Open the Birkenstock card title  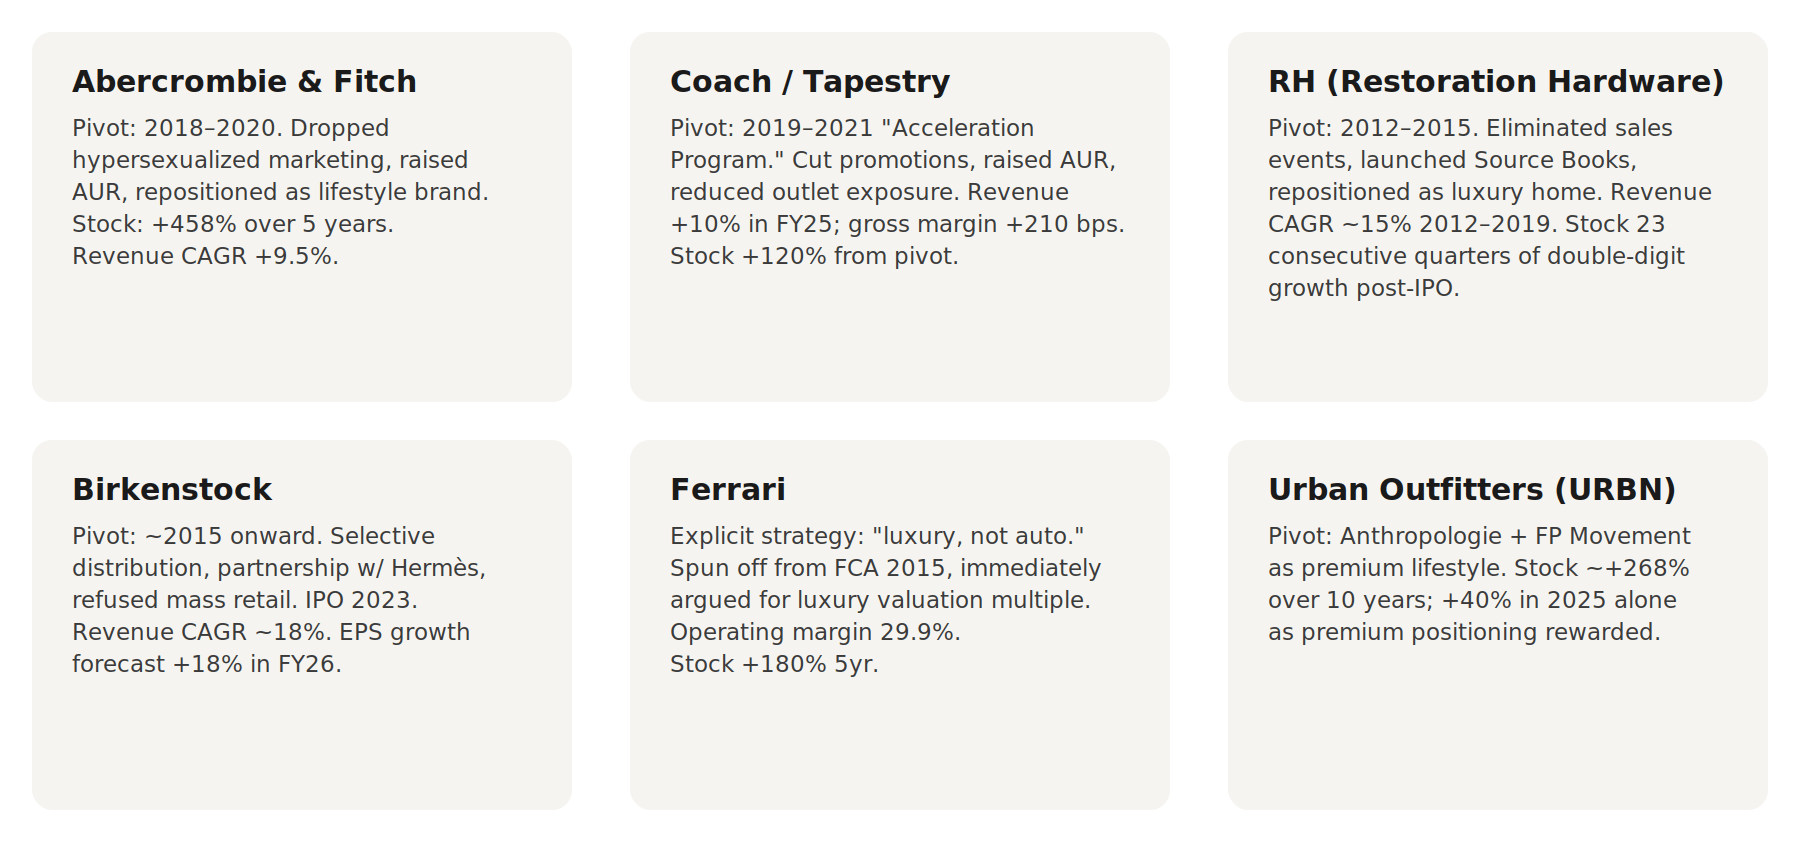pos(172,489)
